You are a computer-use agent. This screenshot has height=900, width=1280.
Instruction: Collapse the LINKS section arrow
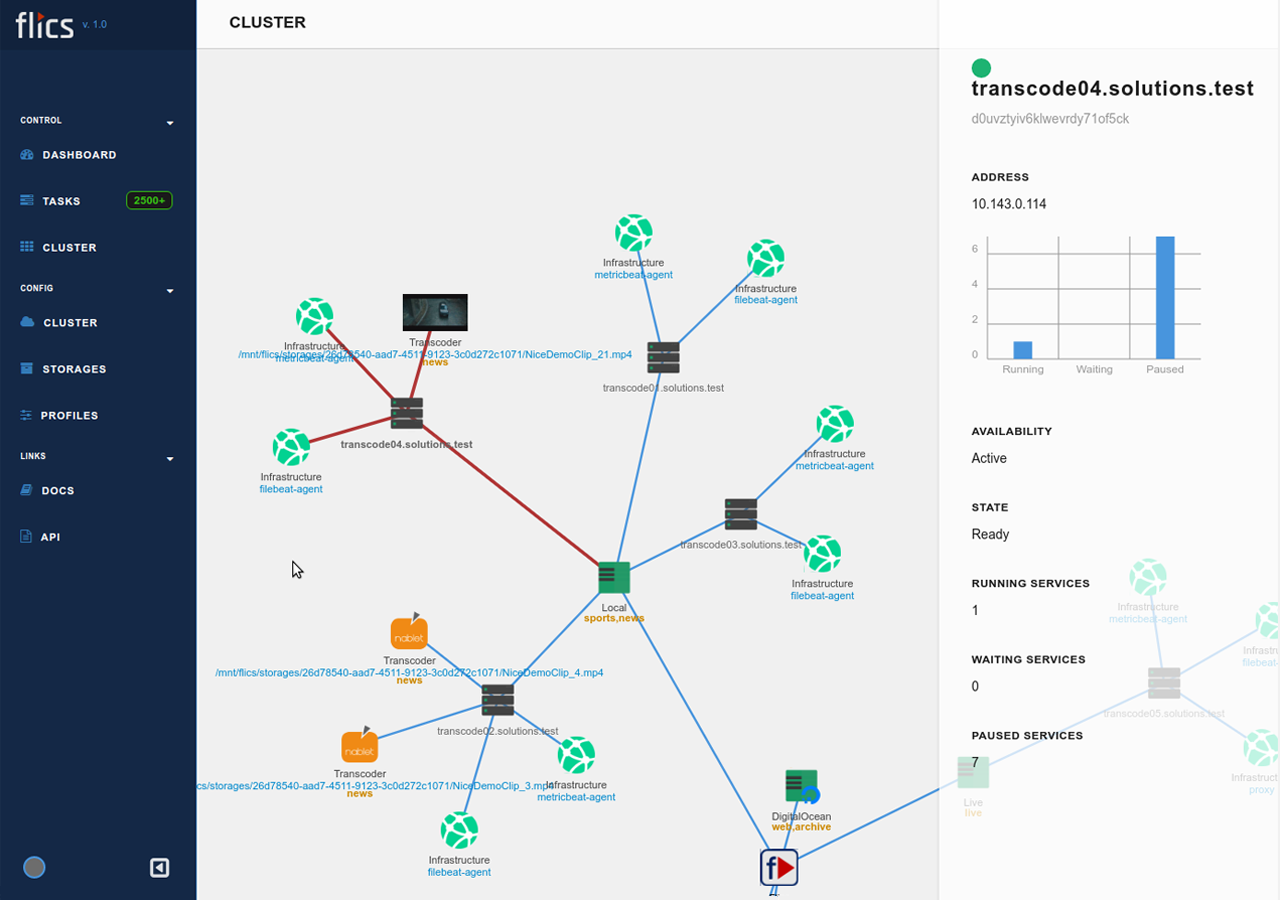click(170, 459)
